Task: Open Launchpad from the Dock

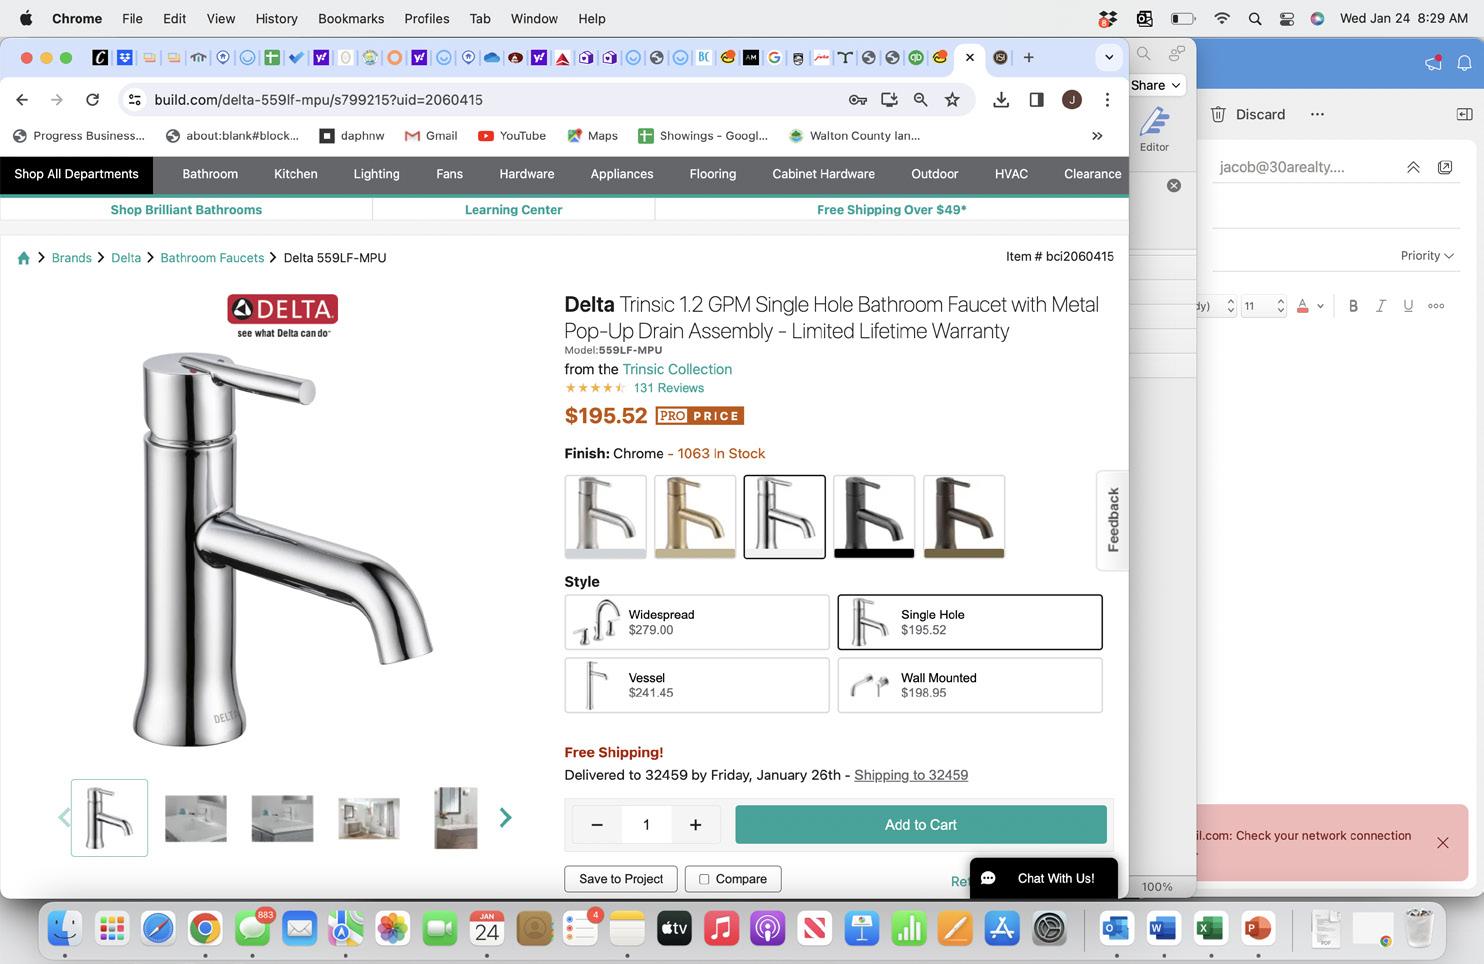Action: point(111,929)
